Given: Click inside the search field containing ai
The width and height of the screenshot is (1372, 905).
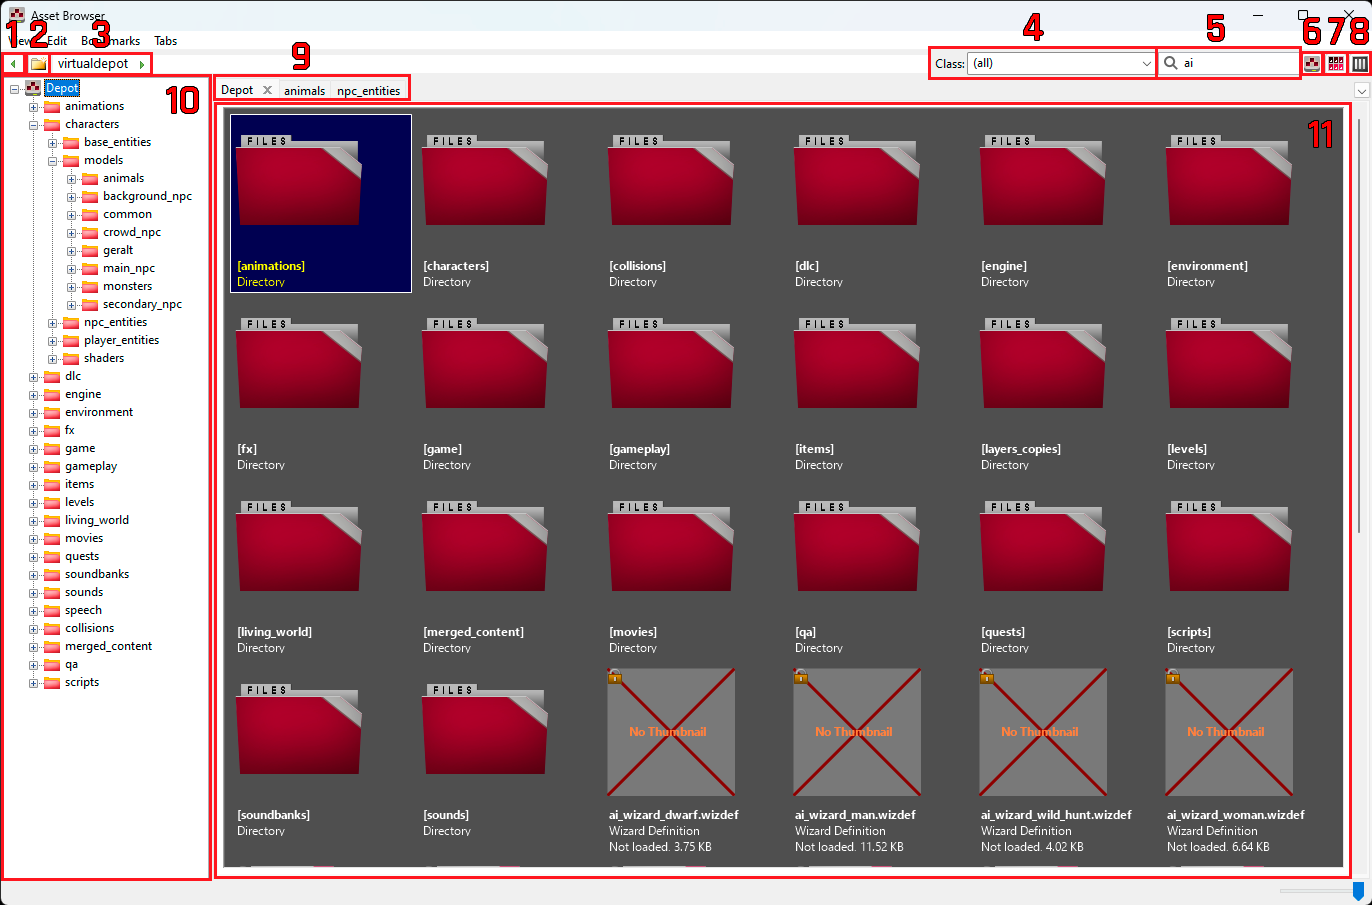Looking at the screenshot, I should coord(1230,63).
